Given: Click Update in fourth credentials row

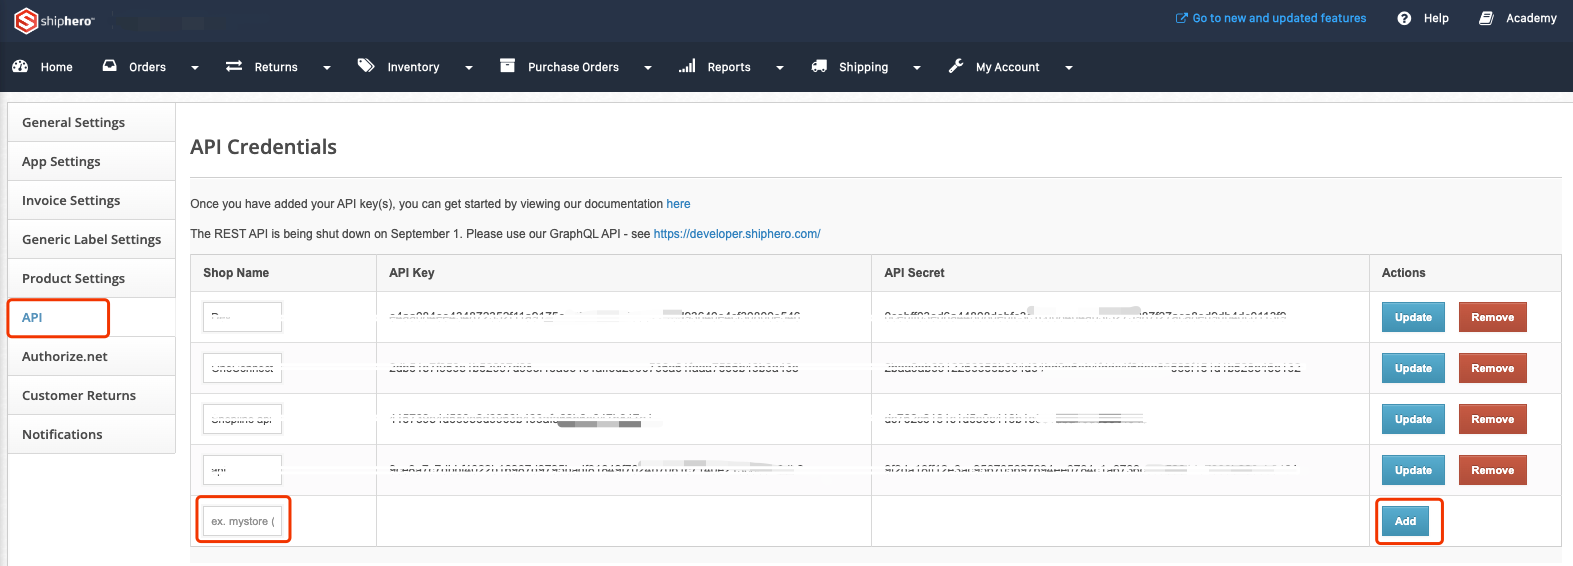Looking at the screenshot, I should pos(1413,470).
